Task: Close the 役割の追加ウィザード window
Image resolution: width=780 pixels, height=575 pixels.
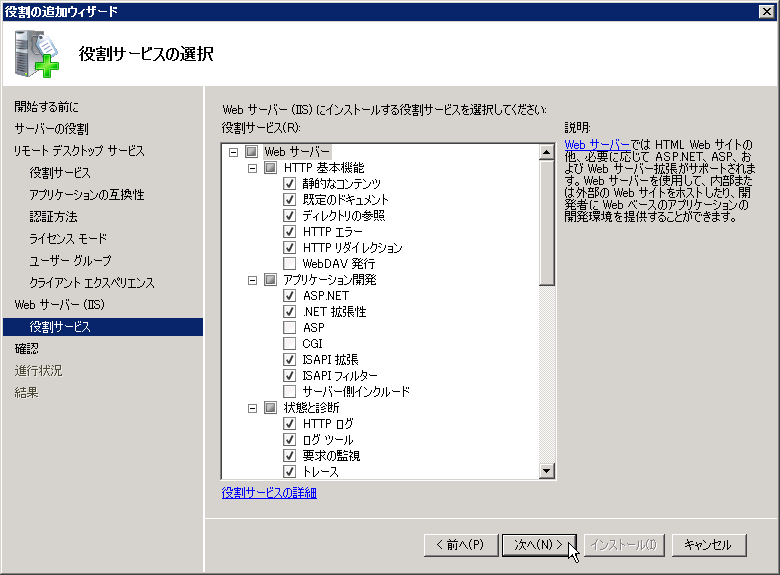Action: click(x=767, y=10)
